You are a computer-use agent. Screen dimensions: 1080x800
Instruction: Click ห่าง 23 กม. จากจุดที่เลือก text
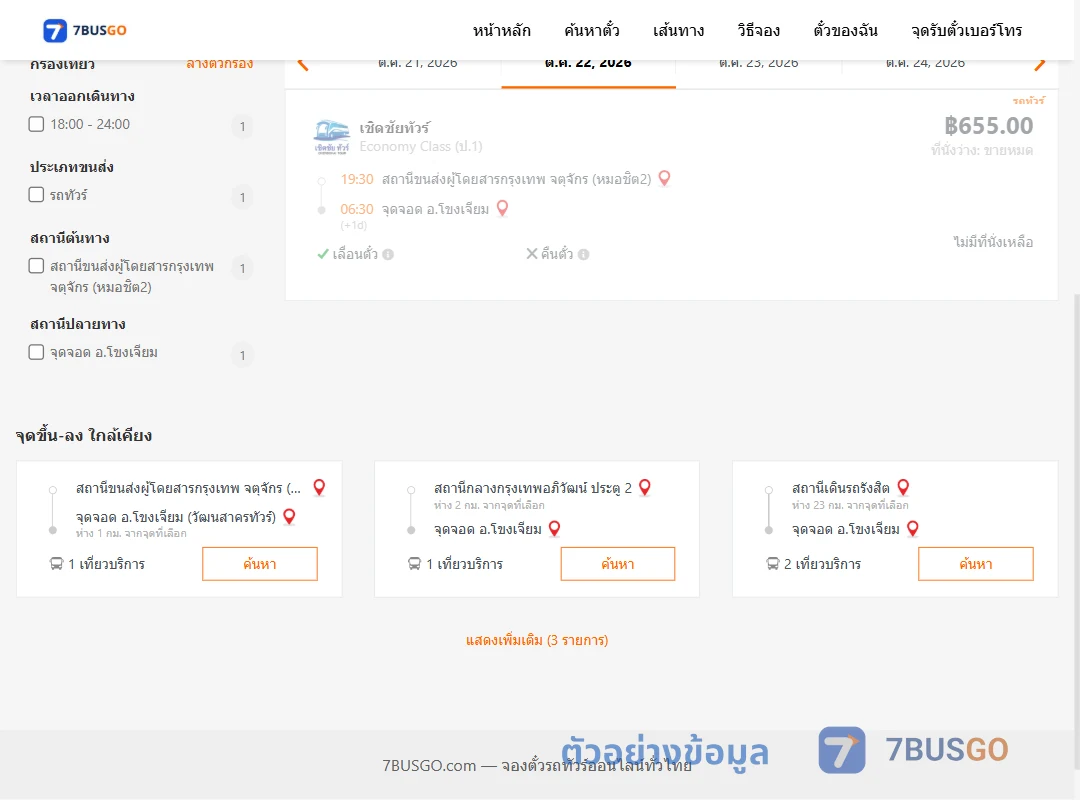[850, 505]
